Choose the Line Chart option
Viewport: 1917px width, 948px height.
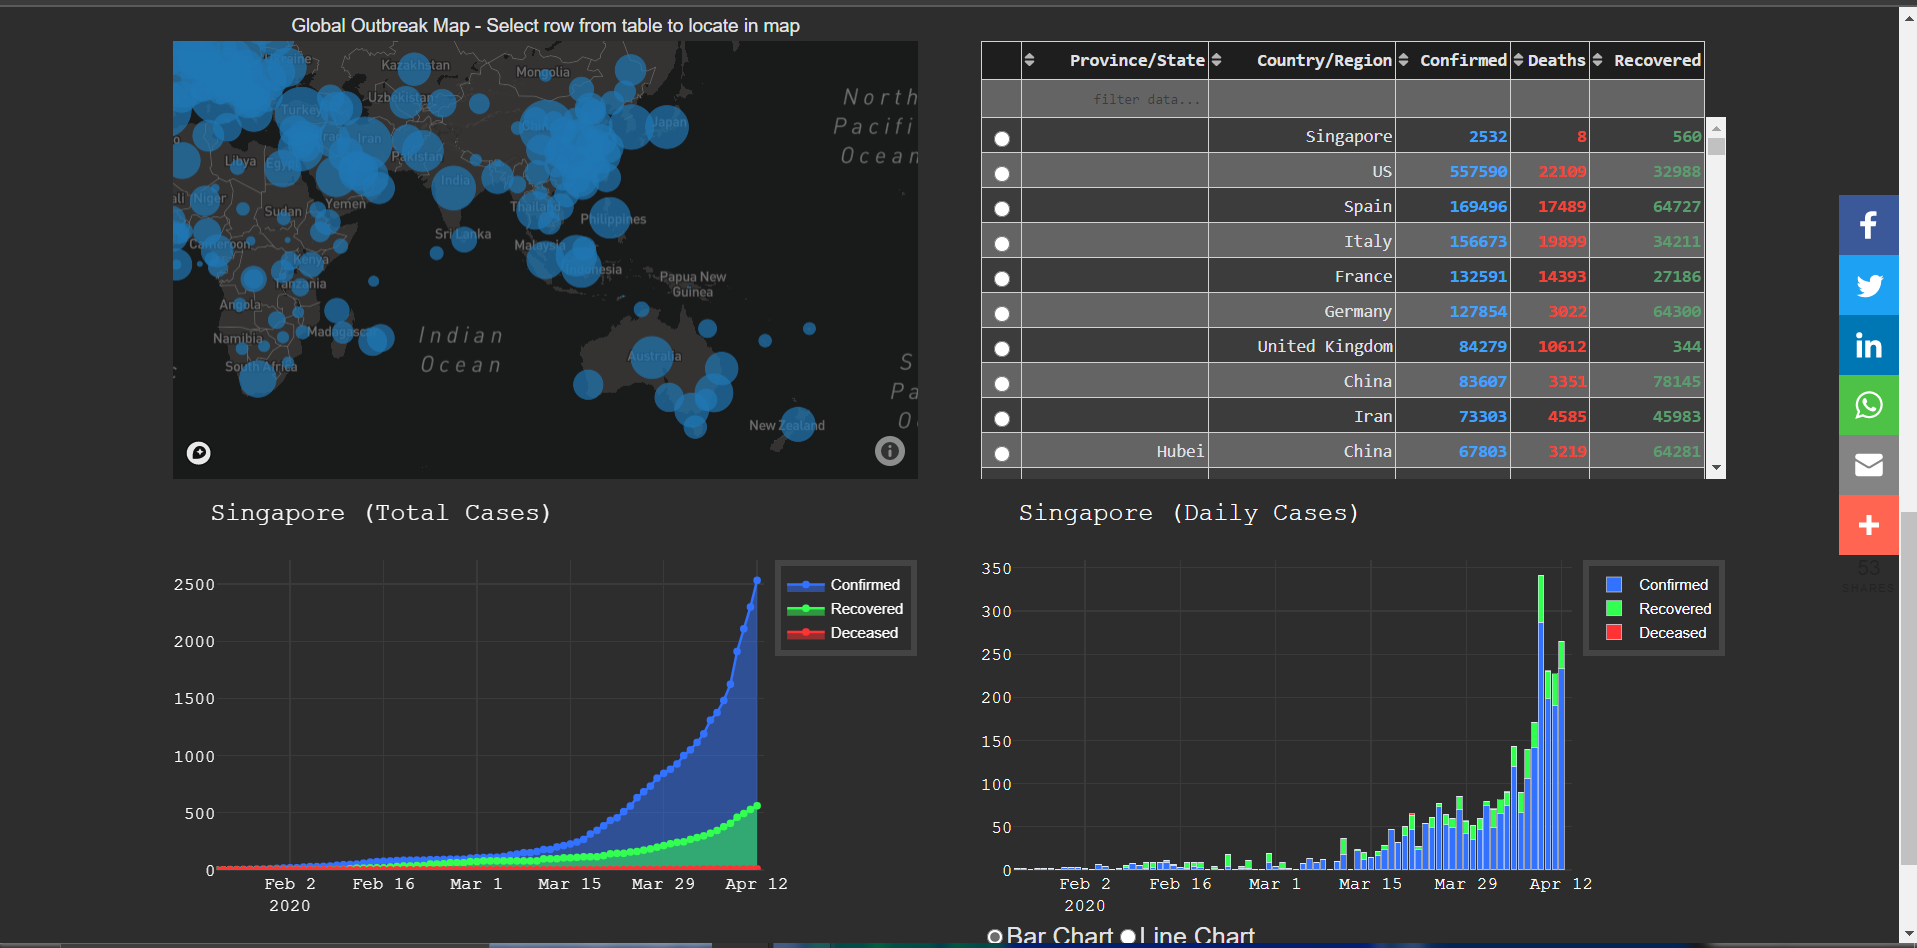(1128, 937)
